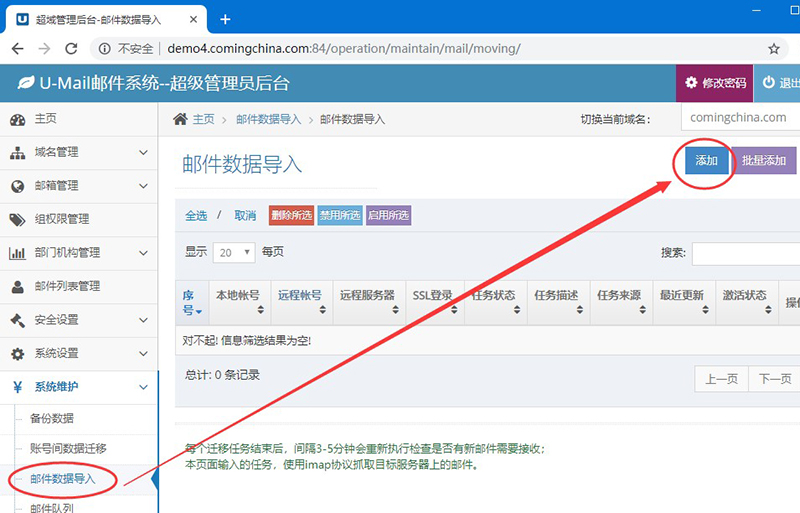Select 账号间数据迁移 in sidebar submenu
The height and width of the screenshot is (513, 800).
pos(68,448)
